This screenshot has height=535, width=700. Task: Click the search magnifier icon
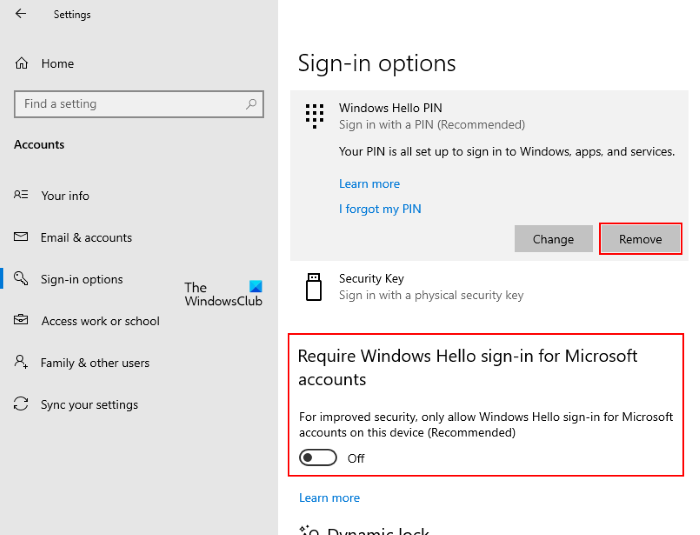251,104
